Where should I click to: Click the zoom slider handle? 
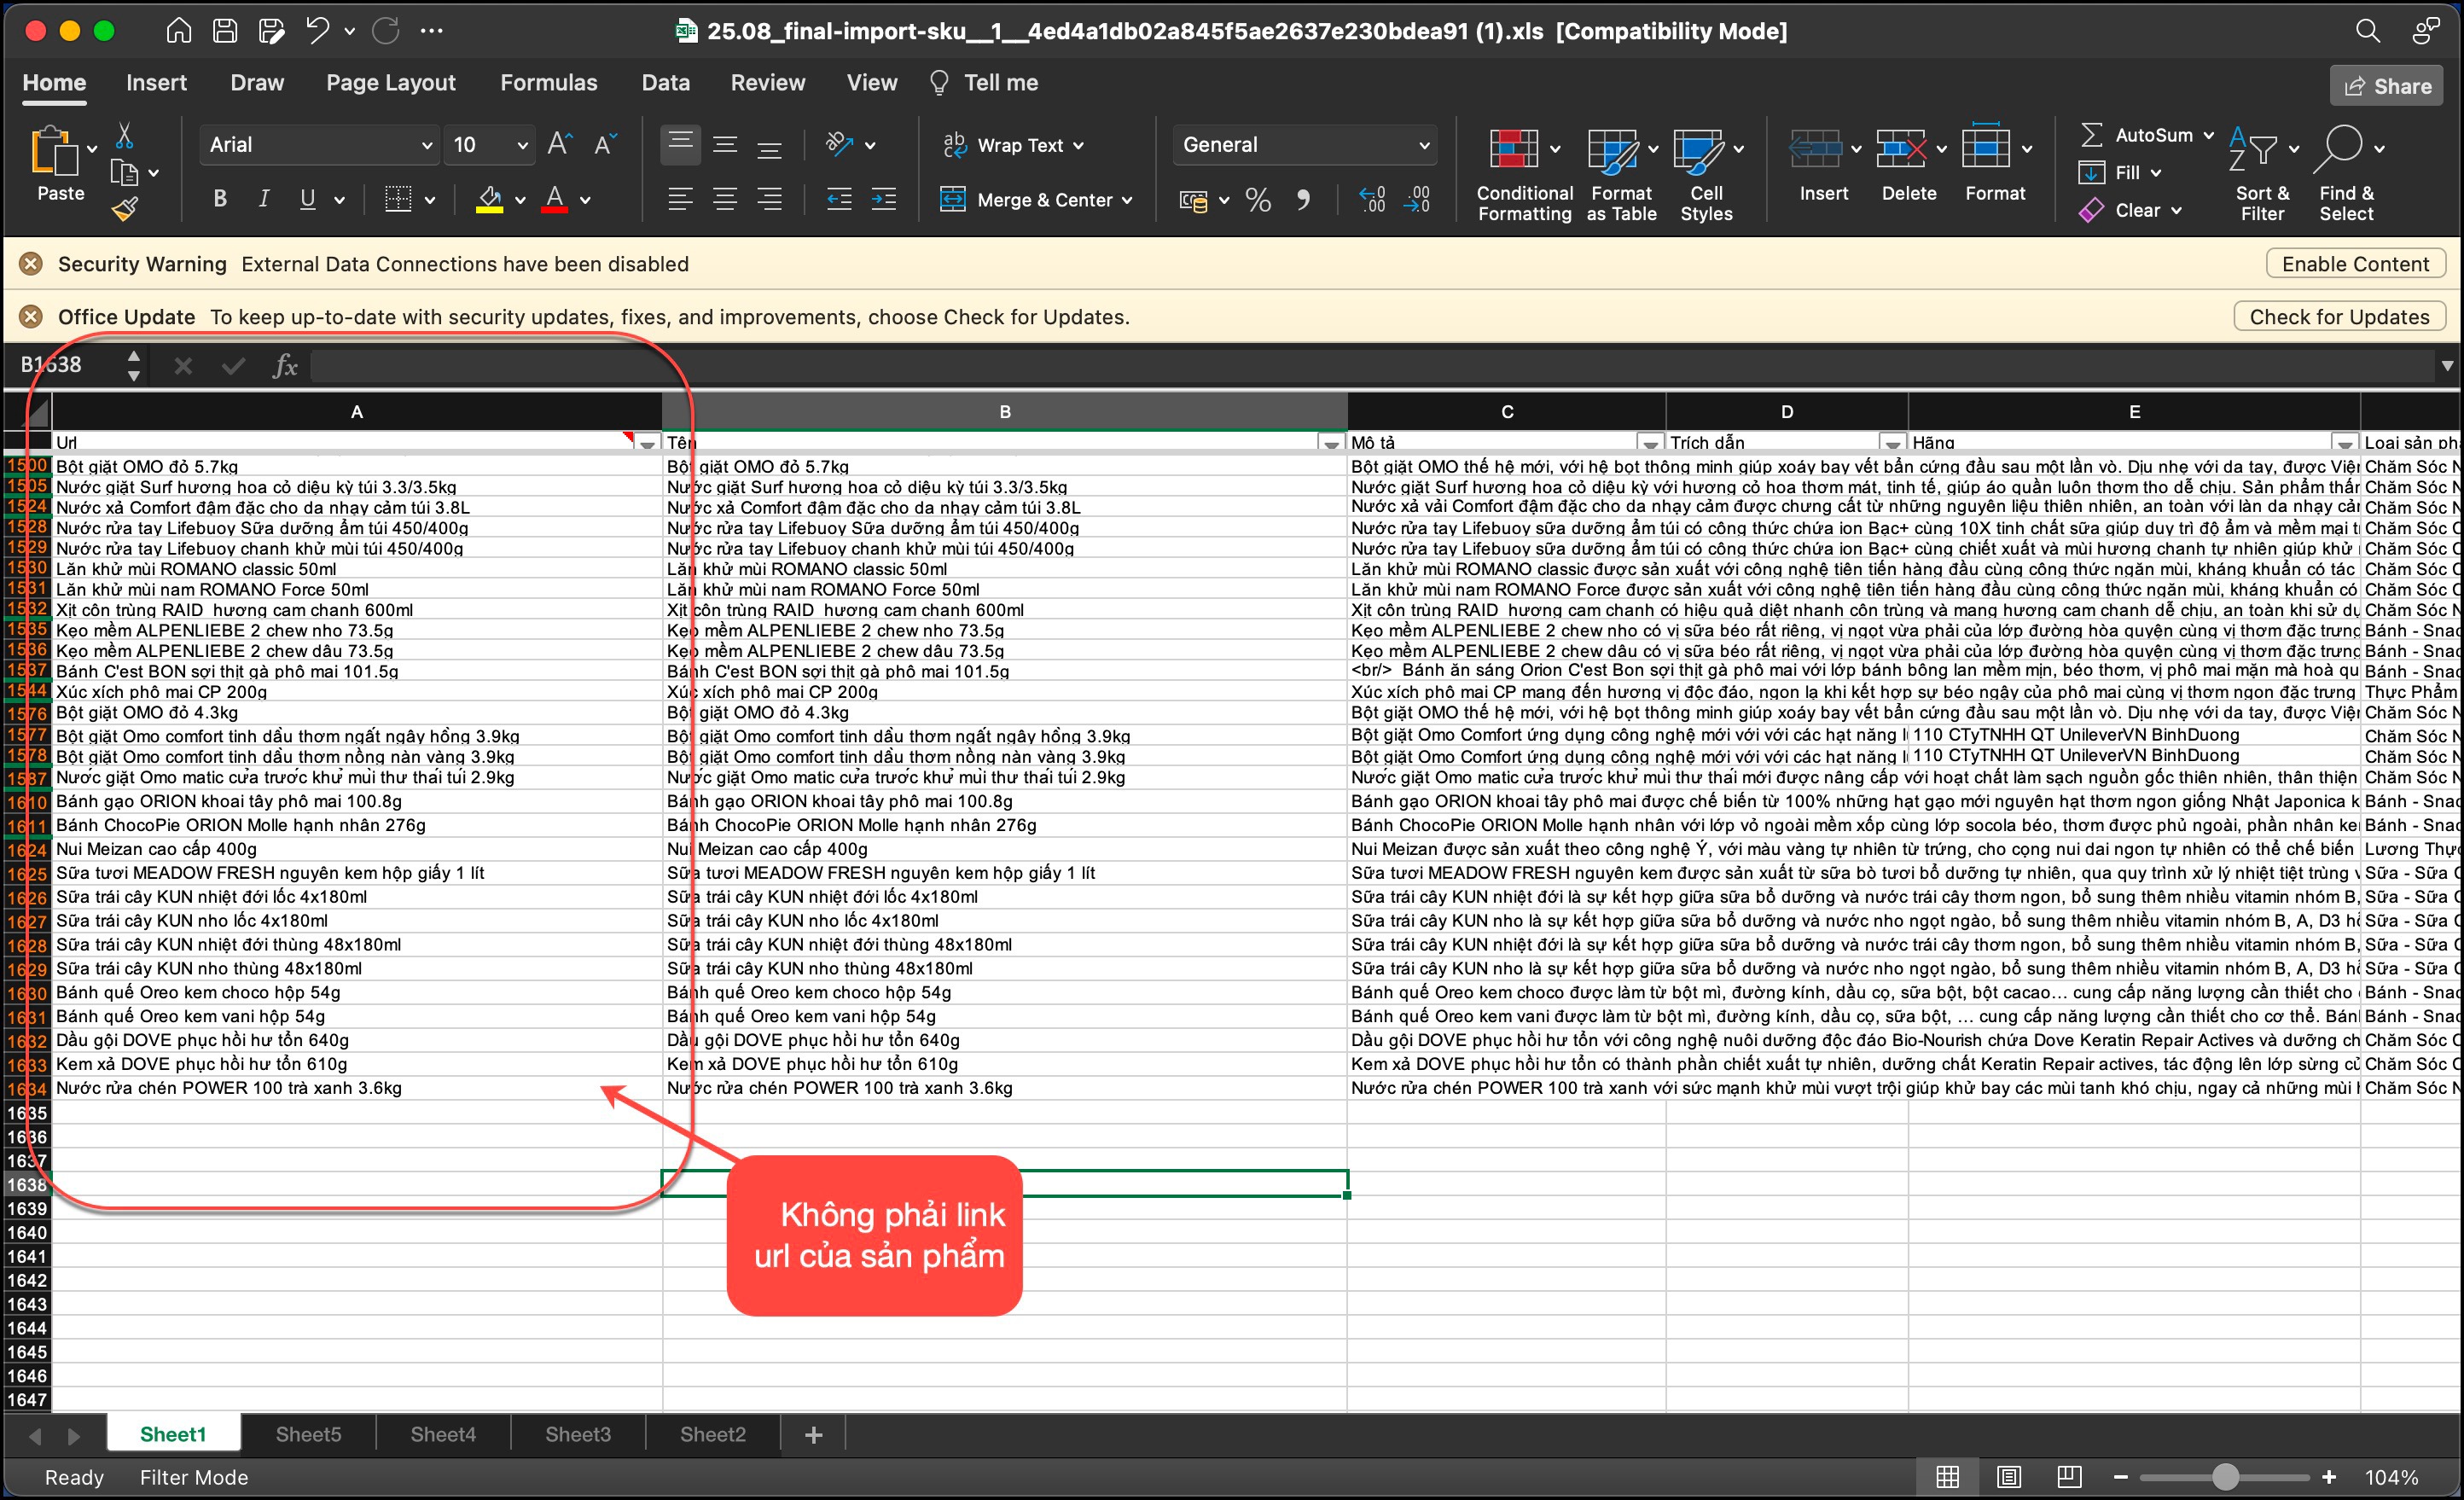pos(2225,1476)
